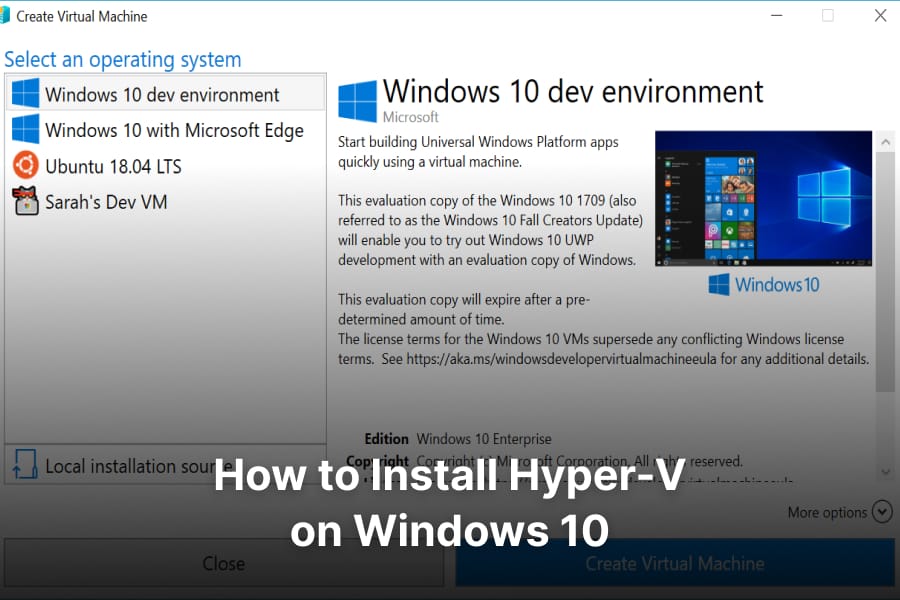This screenshot has height=600, width=900.
Task: Select Windows 10 with Microsoft Edge
Action: click(165, 130)
